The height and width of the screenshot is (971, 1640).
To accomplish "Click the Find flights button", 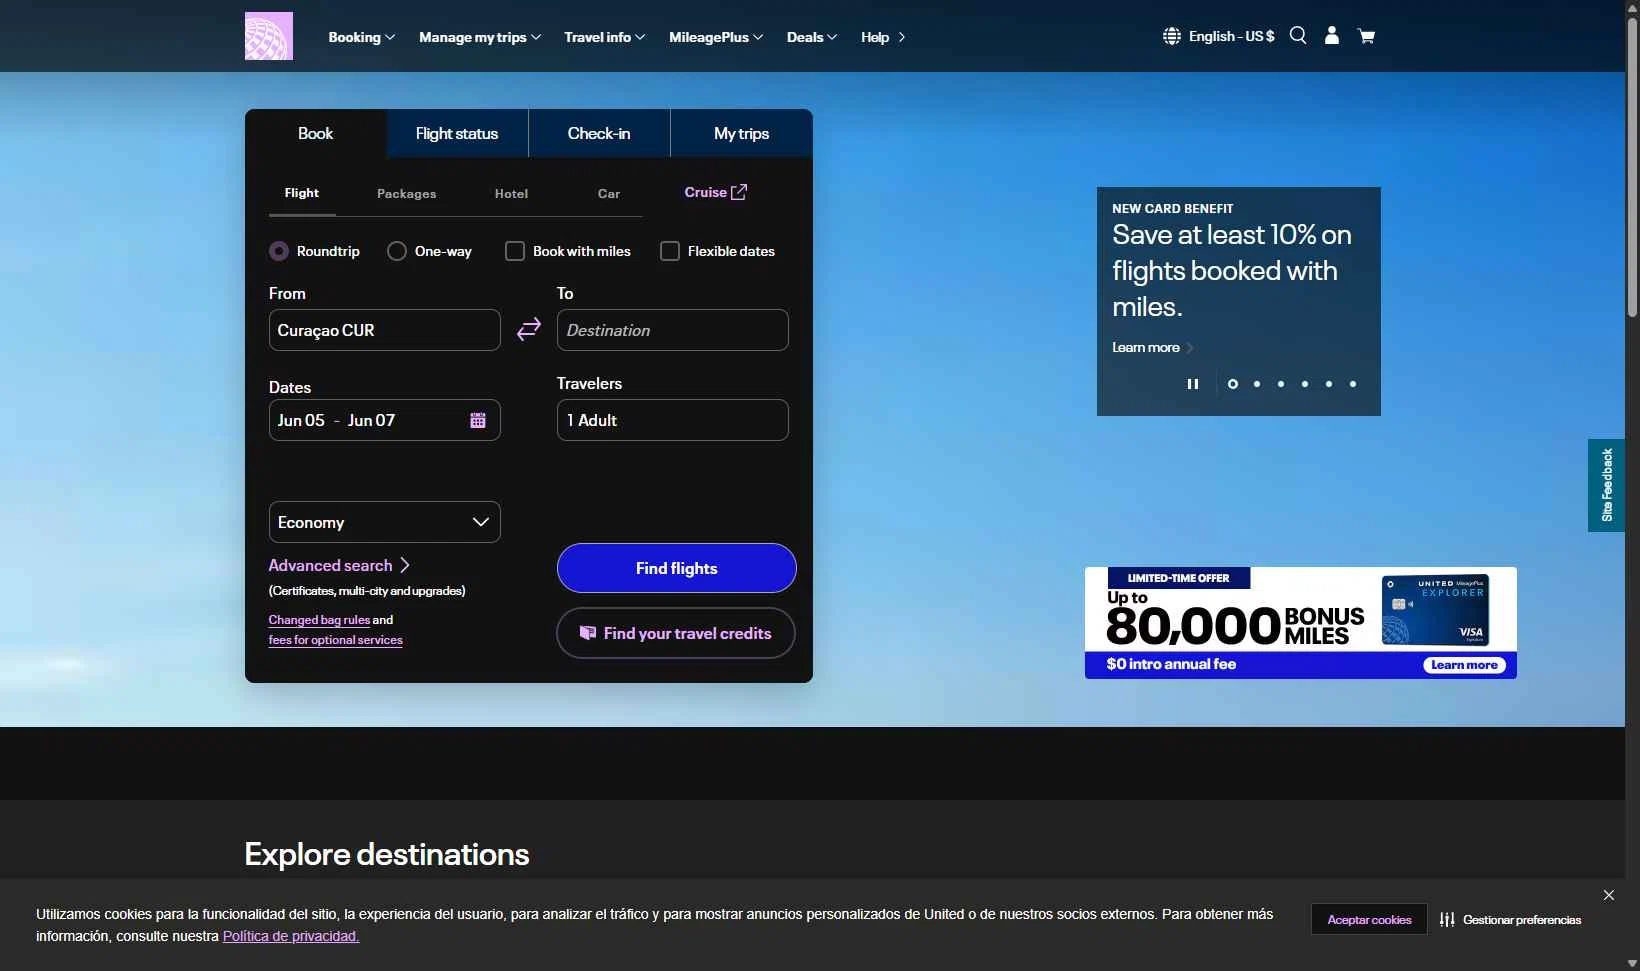I will (677, 568).
